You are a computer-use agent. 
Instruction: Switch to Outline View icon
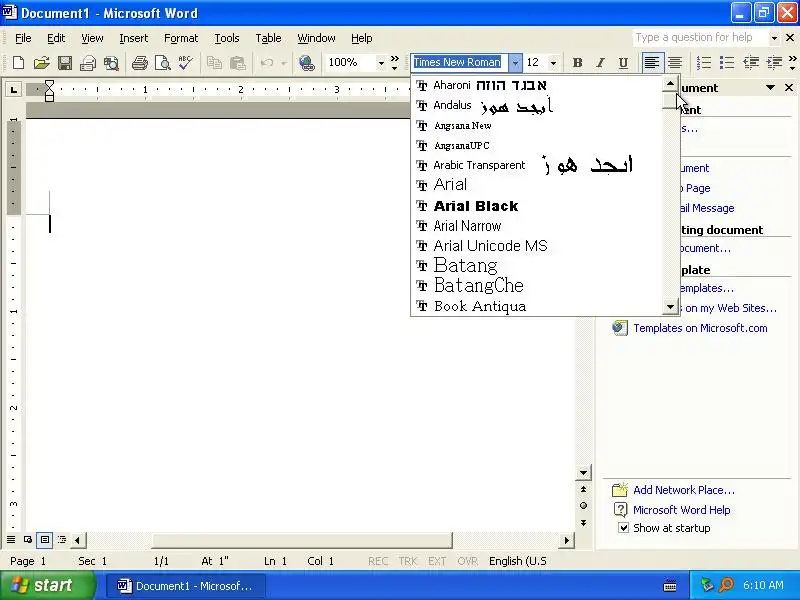point(62,539)
